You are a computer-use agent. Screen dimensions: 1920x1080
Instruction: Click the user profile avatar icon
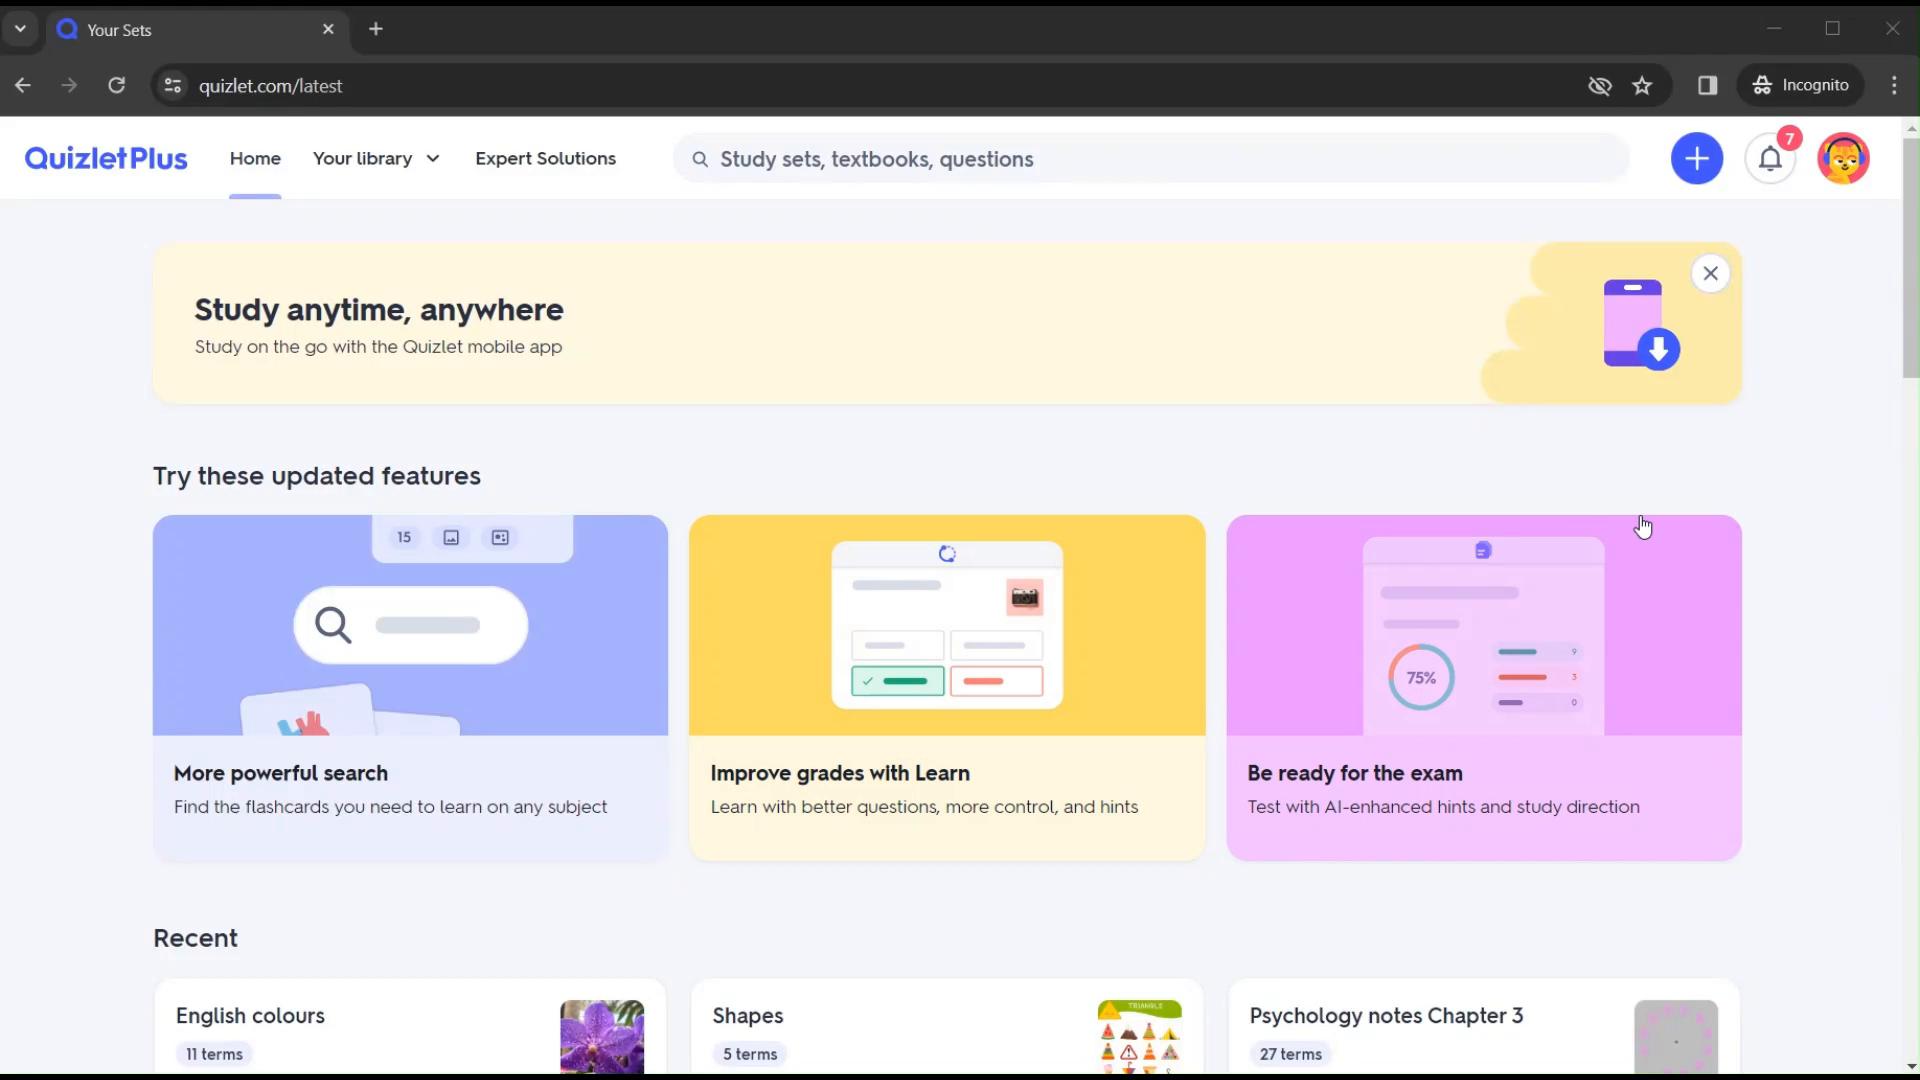1844,158
